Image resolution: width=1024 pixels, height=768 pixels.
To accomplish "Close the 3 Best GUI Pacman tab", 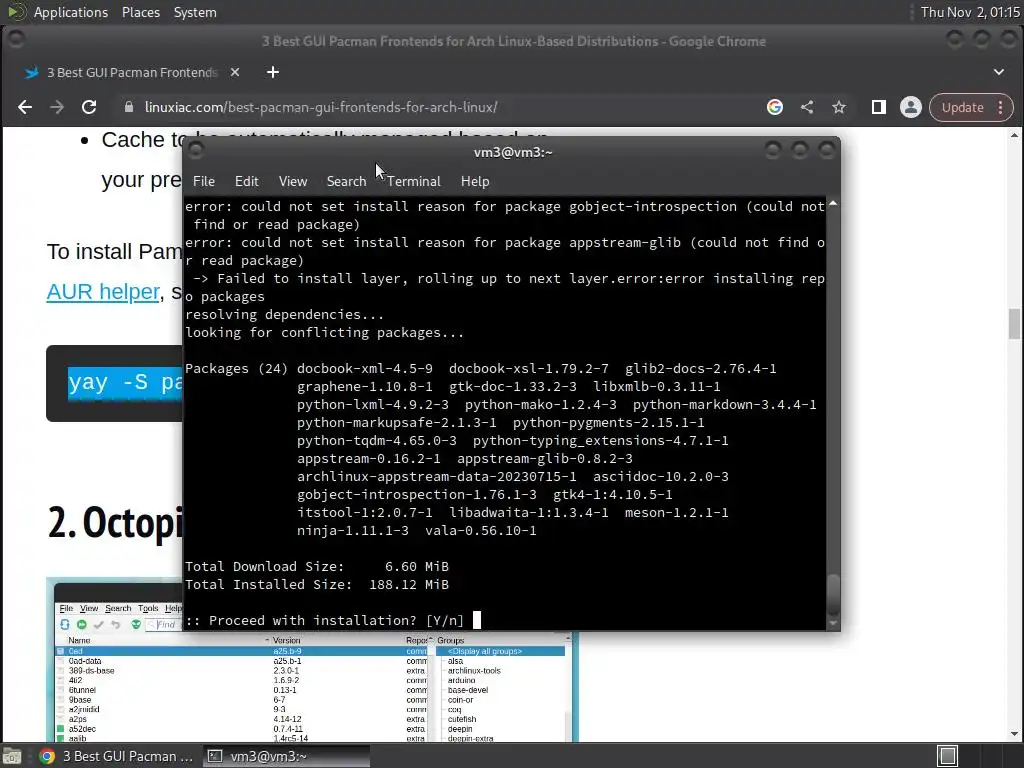I will 235,72.
